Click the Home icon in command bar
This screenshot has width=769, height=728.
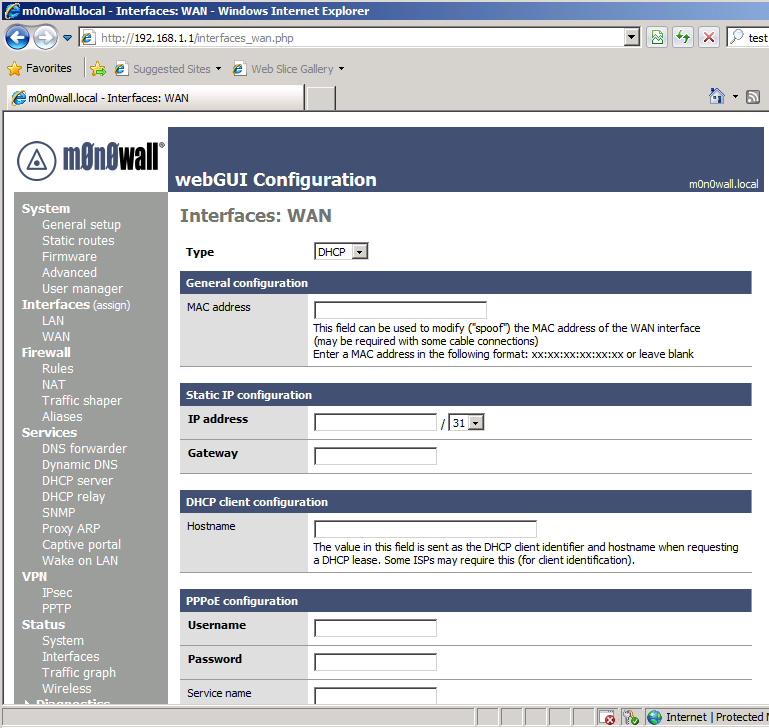716,97
